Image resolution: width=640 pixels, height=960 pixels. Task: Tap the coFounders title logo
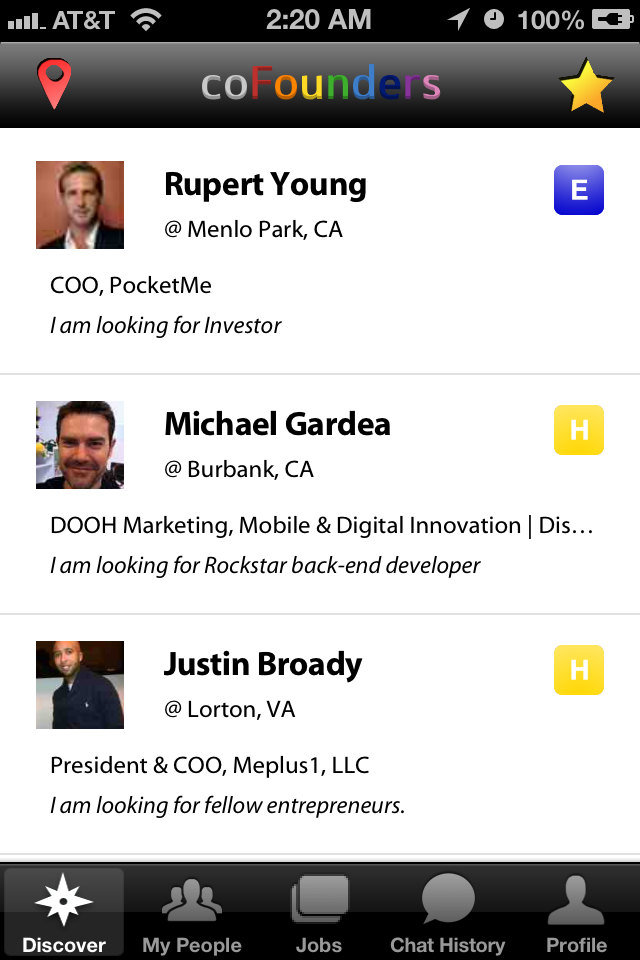click(x=320, y=86)
